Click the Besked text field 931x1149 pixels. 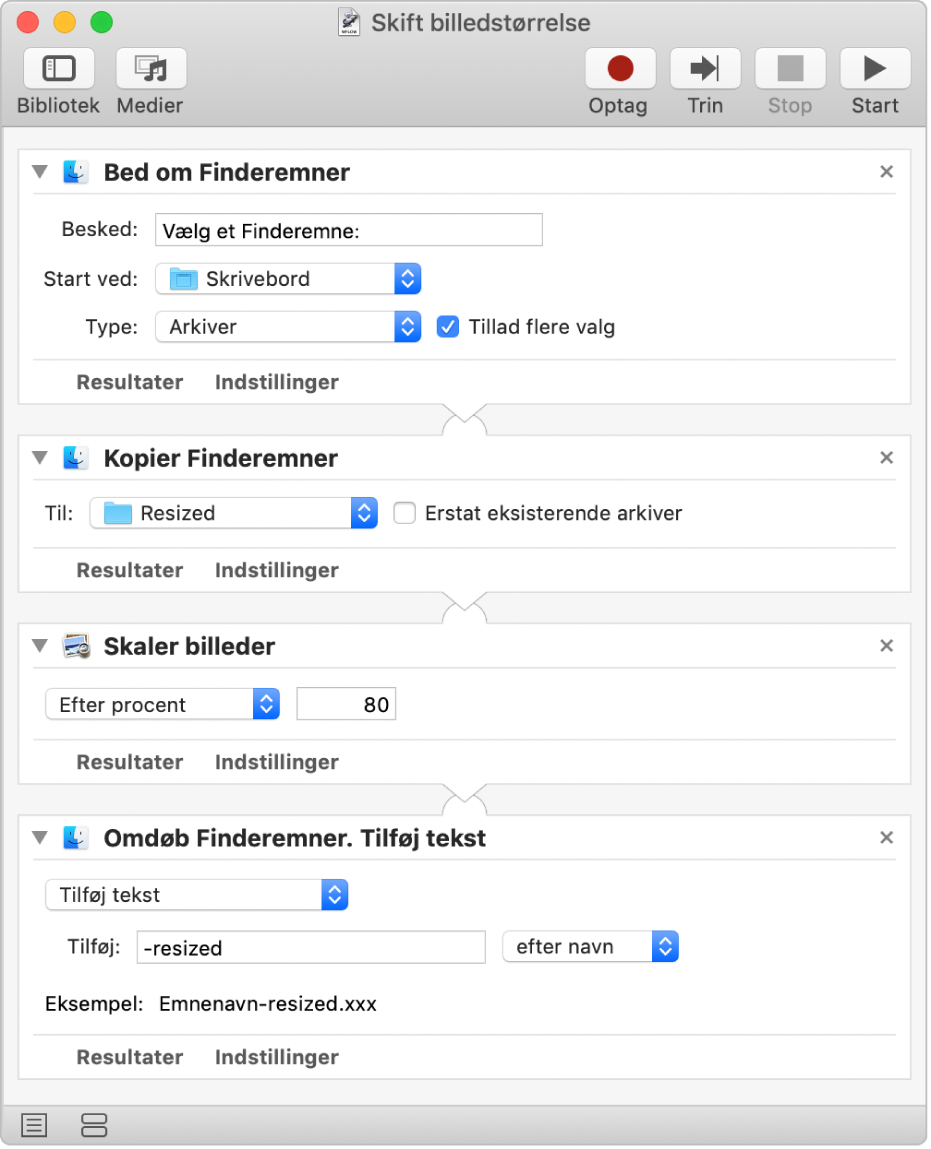348,230
